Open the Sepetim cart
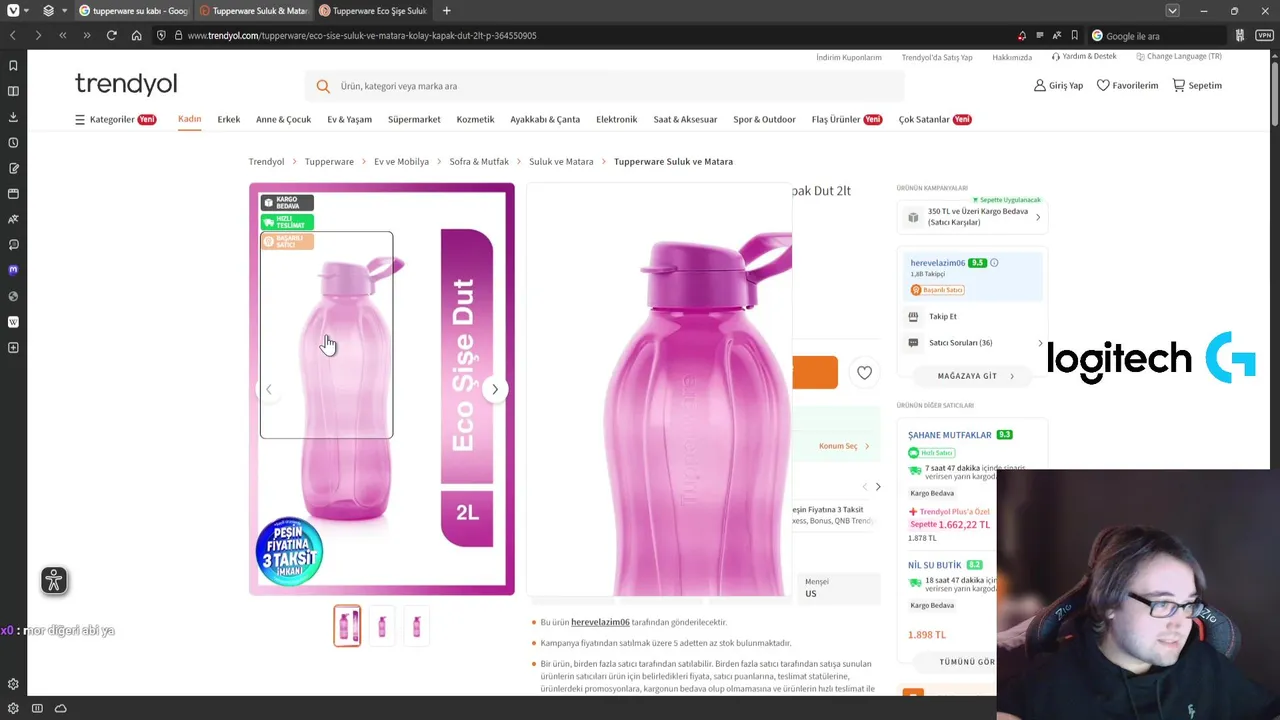The height and width of the screenshot is (720, 1280). [1197, 85]
